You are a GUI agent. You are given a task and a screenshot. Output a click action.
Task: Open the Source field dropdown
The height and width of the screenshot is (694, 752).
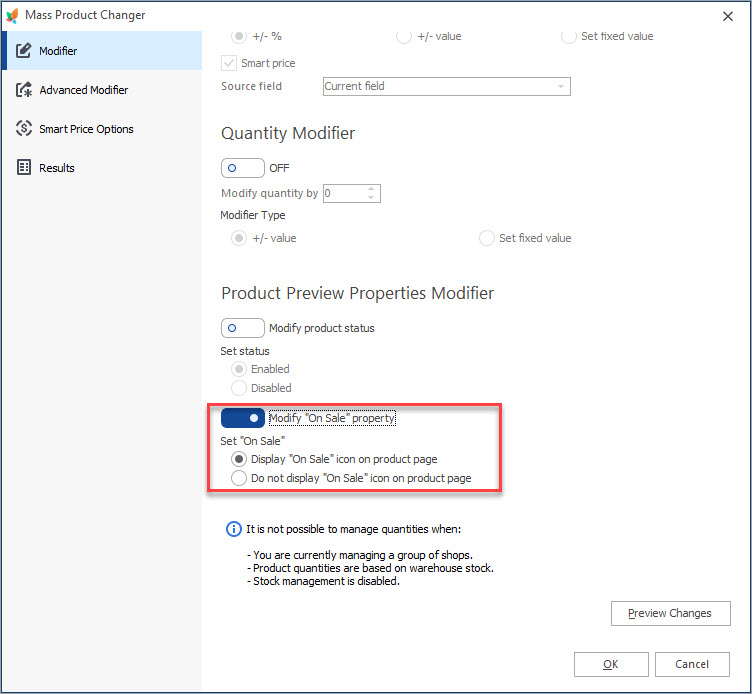[x=560, y=87]
